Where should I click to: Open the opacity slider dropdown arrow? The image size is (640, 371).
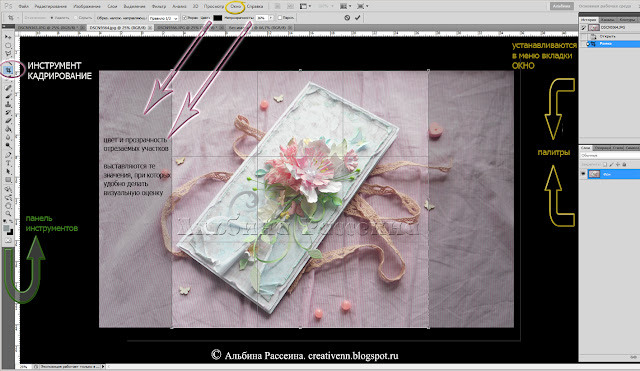270,18
